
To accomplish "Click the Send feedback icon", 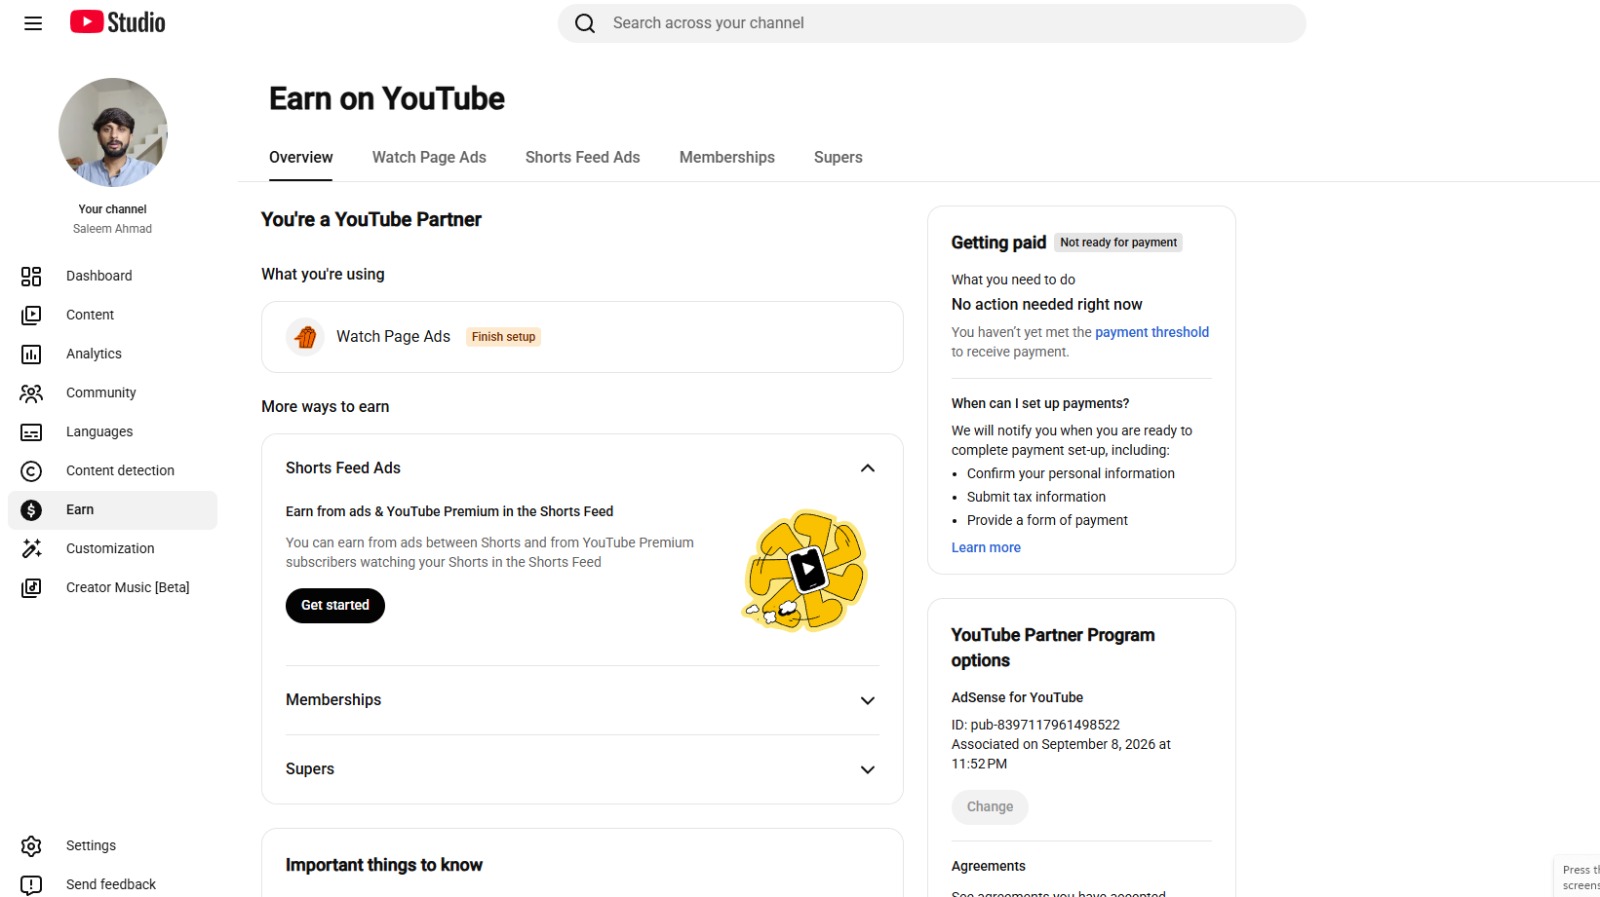I will pyautogui.click(x=31, y=885).
